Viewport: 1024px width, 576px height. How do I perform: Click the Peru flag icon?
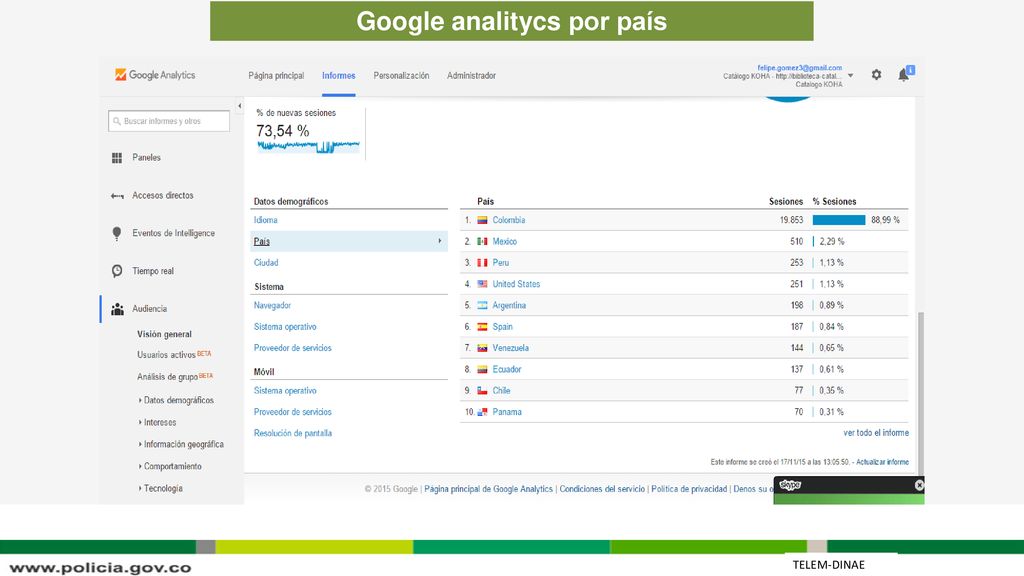482,263
